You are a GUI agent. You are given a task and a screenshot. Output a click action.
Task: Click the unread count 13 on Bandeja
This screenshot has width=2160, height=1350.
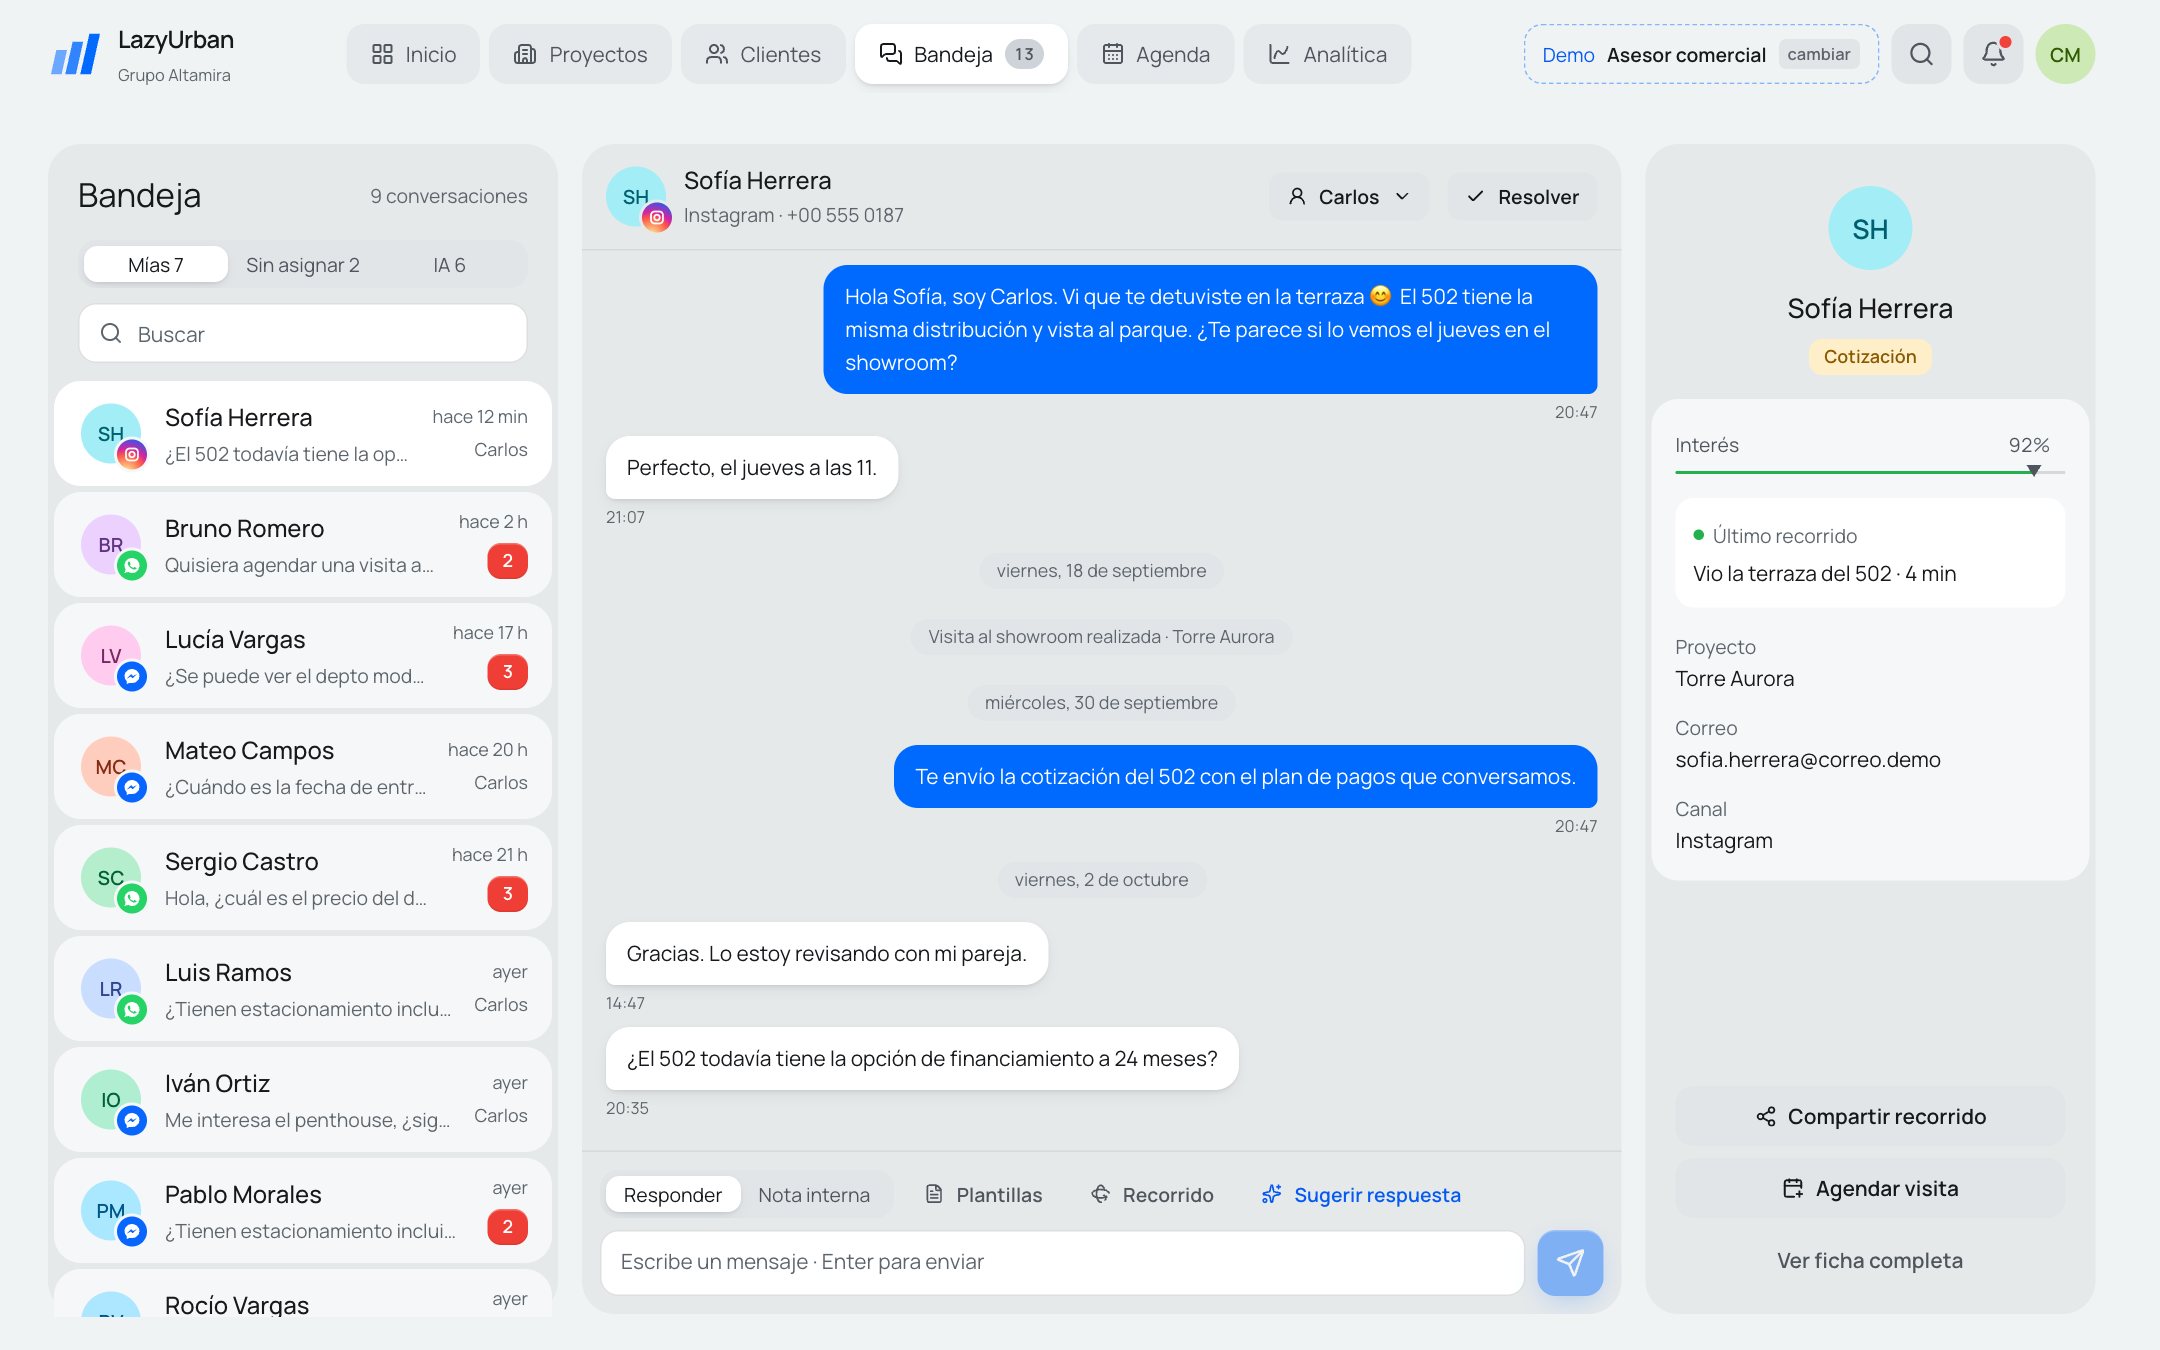[1024, 54]
